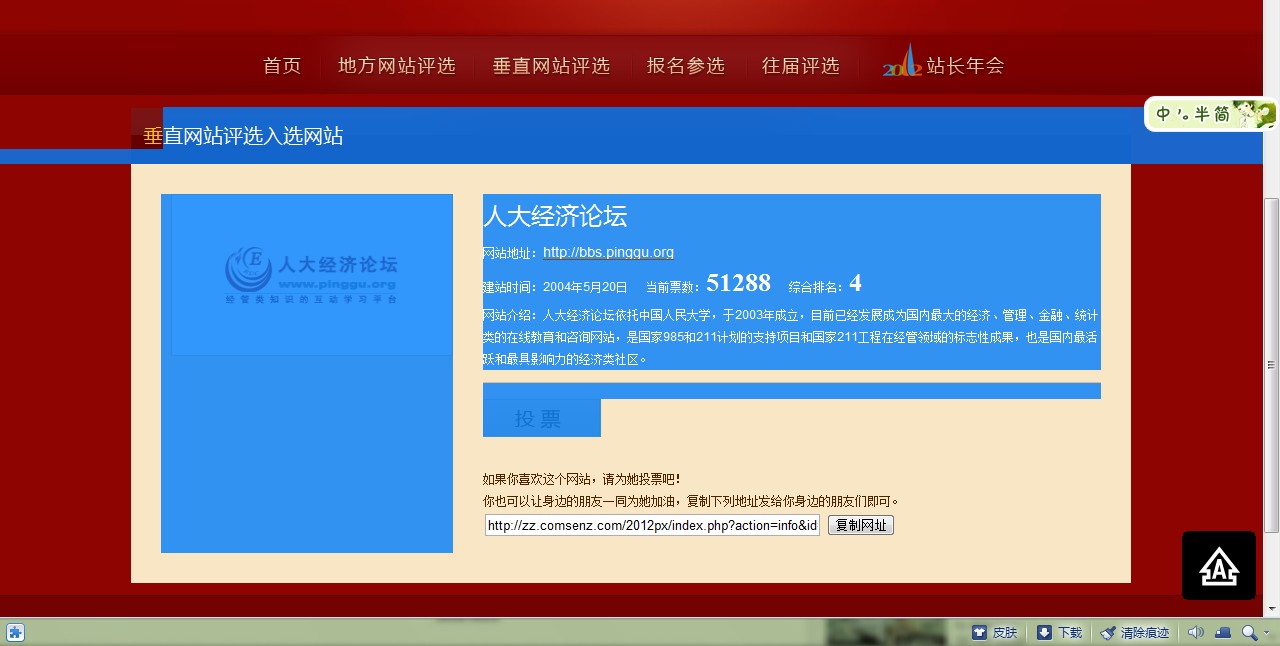Viewport: 1280px width, 646px height.
Task: Click the 2012 站长年会 logo icon
Action: (x=902, y=61)
